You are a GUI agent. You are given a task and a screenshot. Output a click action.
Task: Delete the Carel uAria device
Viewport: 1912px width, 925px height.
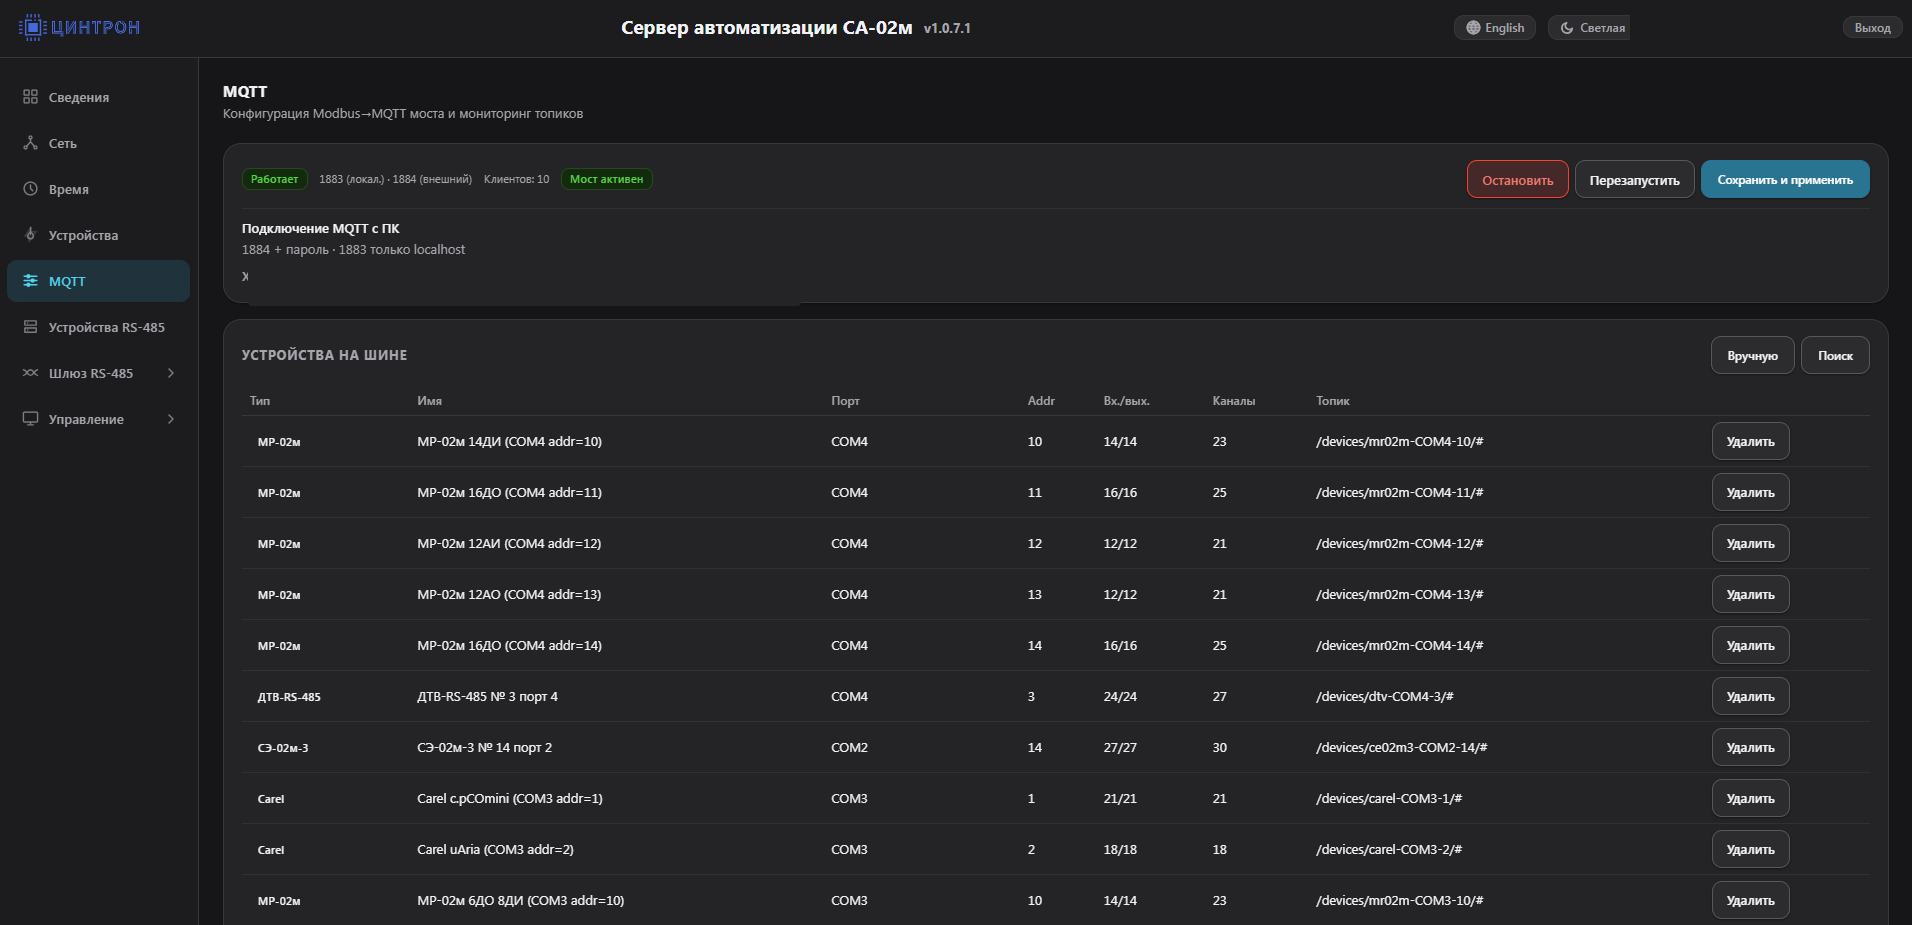[x=1750, y=849]
